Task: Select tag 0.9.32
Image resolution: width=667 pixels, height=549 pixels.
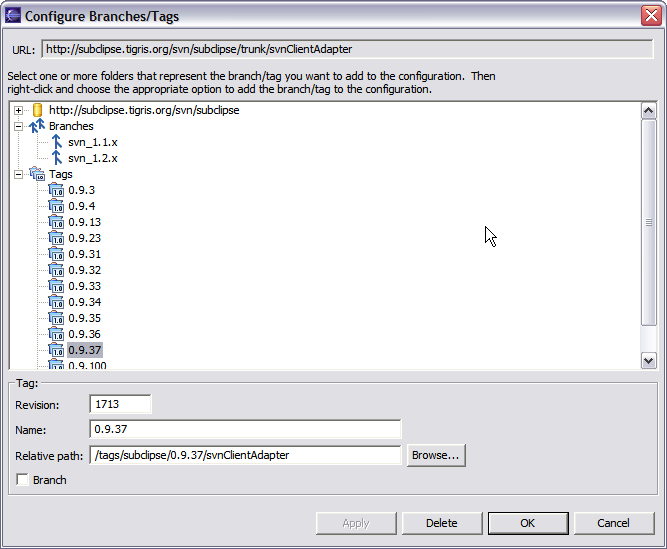Action: [85, 270]
